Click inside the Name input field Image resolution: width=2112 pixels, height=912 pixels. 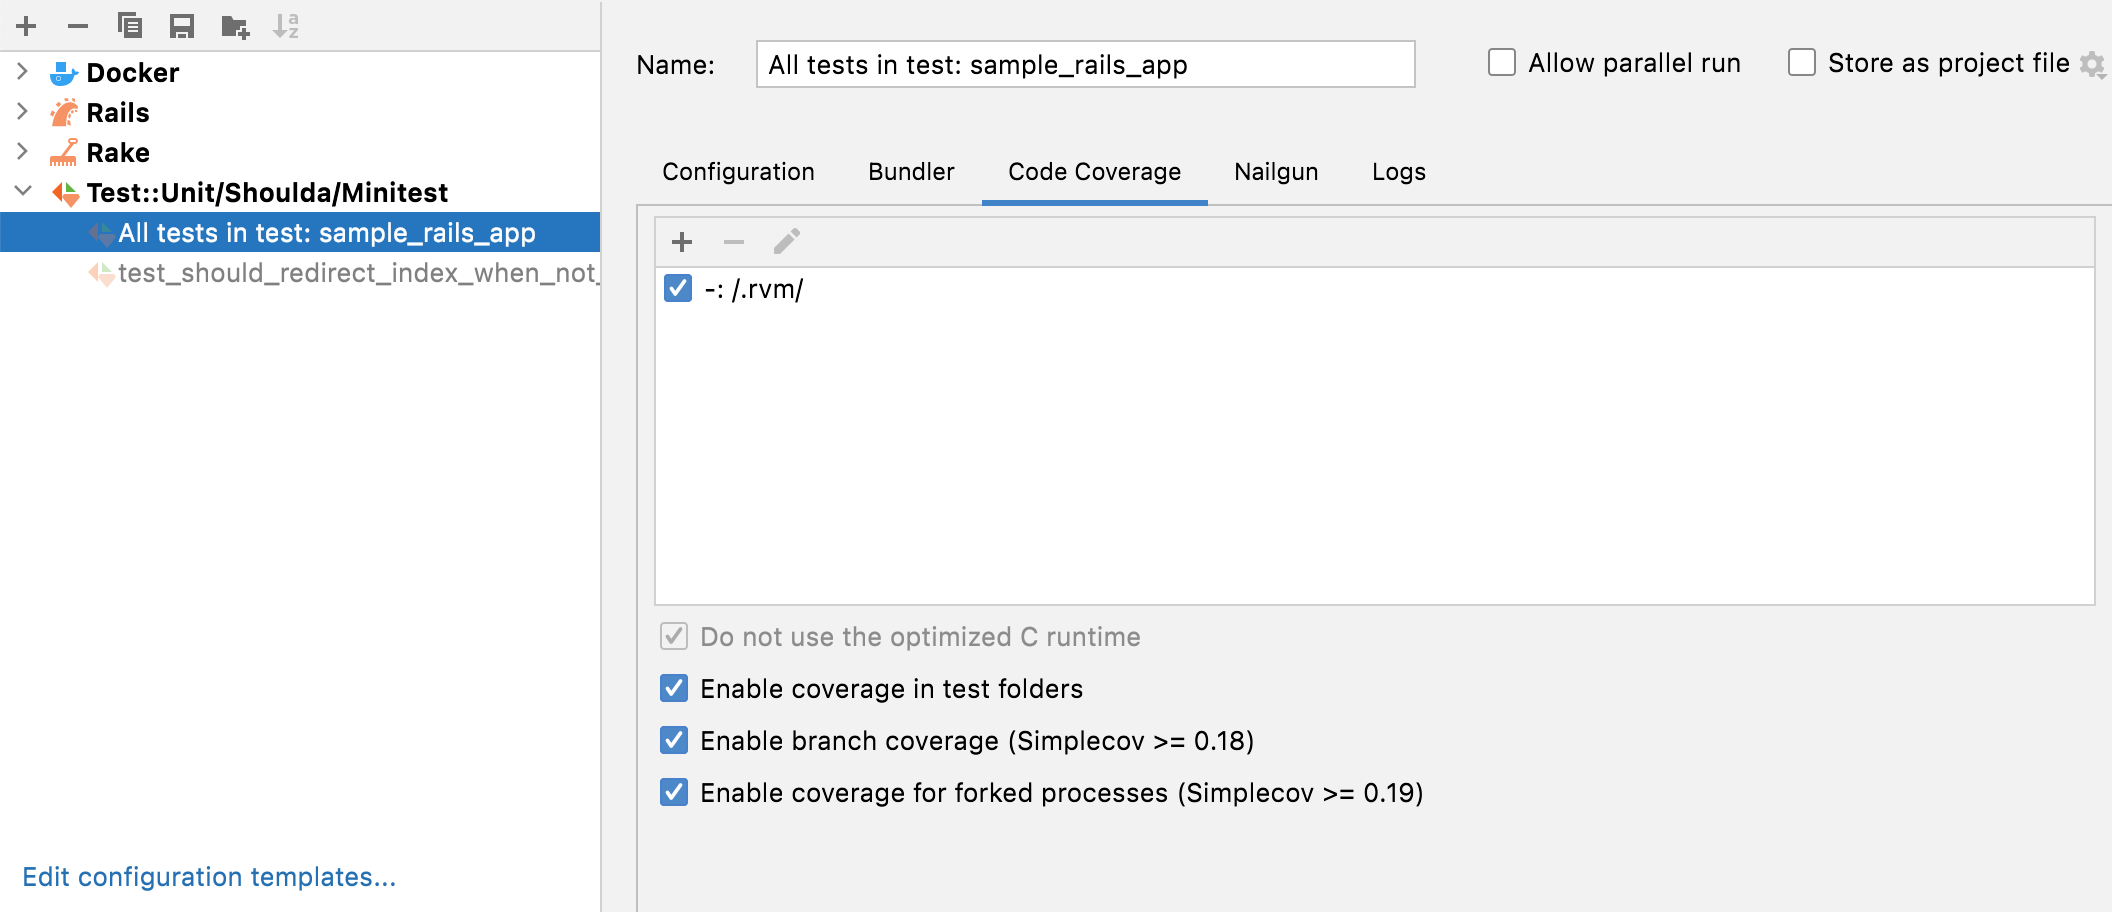[1085, 64]
